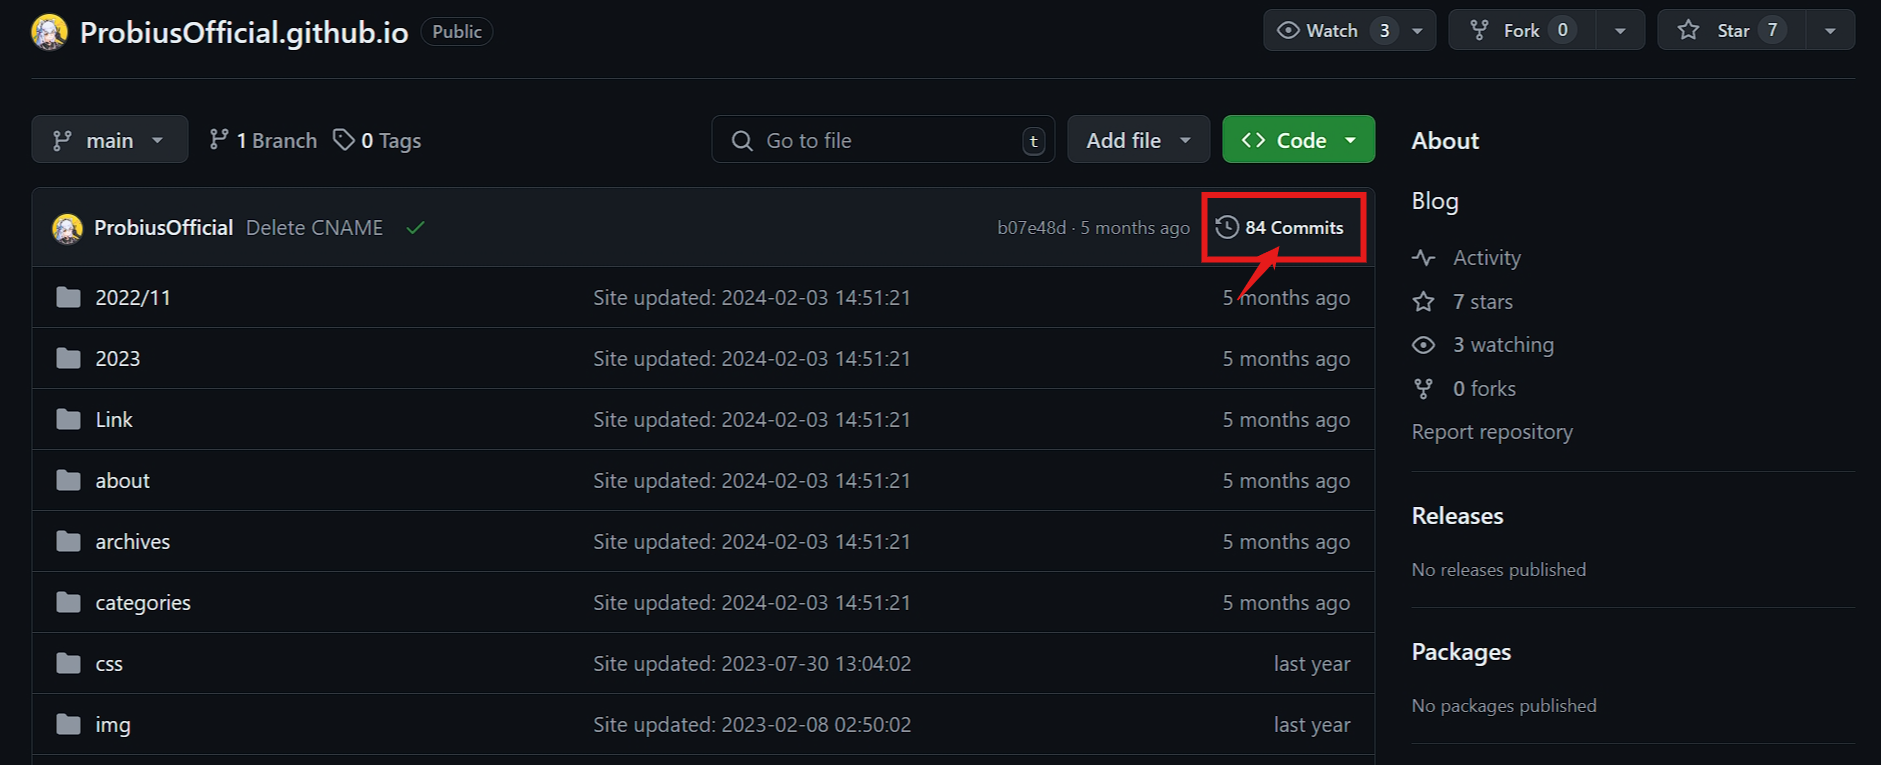
Task: Click the folder icon for Link
Action: point(68,419)
